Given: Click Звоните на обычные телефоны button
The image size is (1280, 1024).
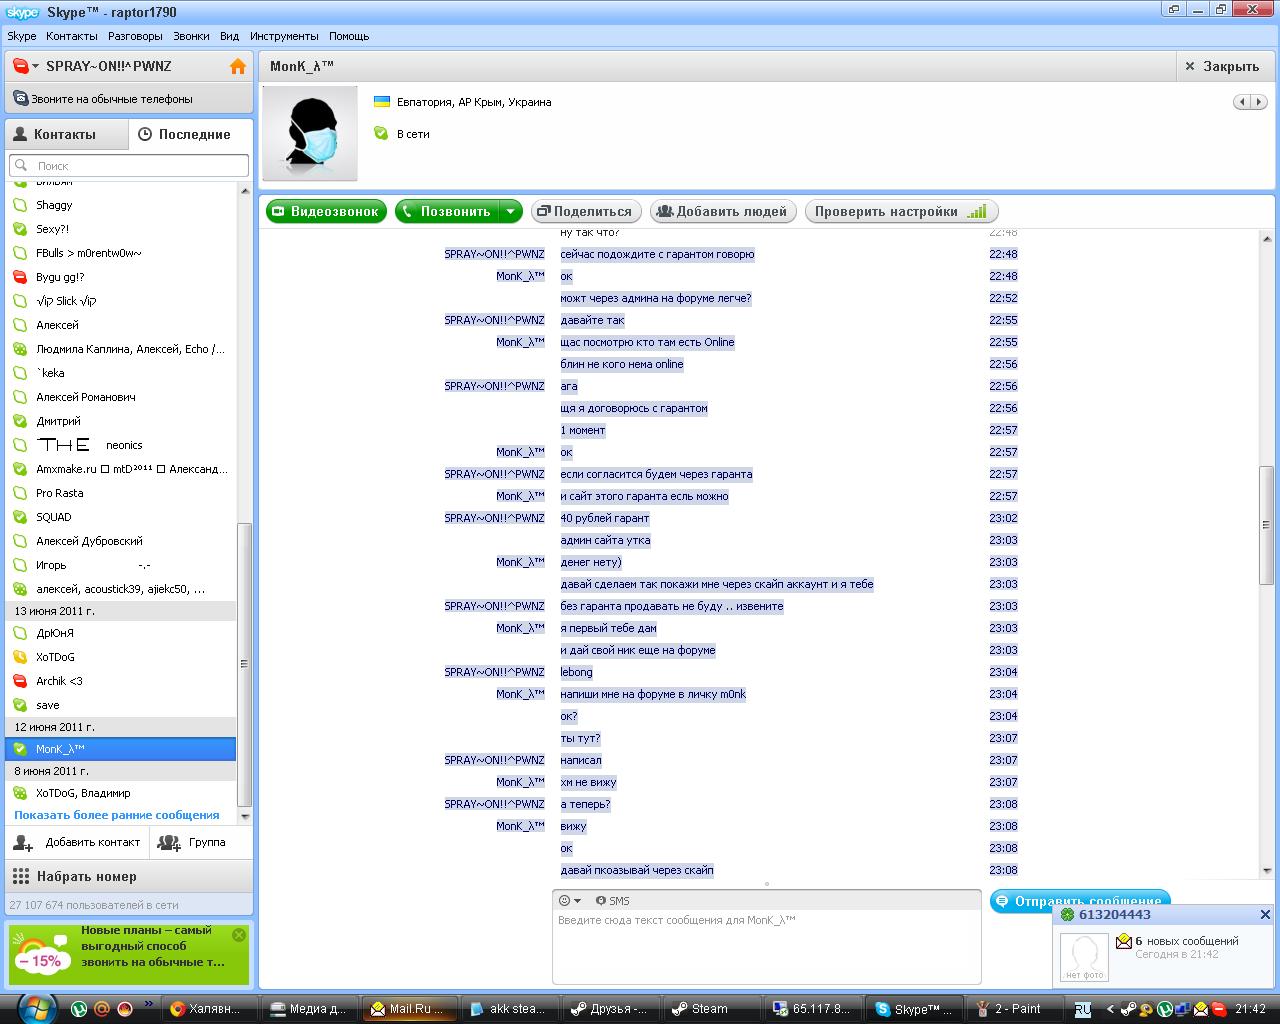Looking at the screenshot, I should point(129,99).
